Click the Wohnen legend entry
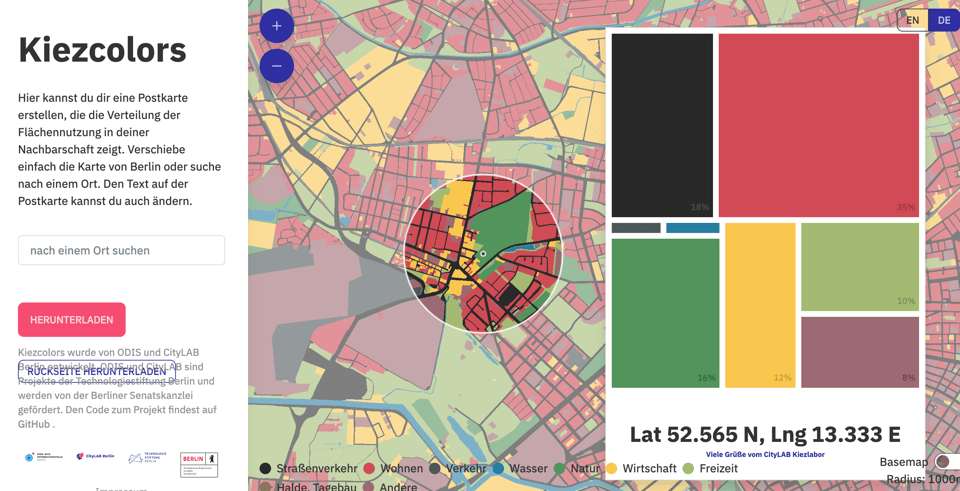This screenshot has height=491, width=960. (x=394, y=468)
